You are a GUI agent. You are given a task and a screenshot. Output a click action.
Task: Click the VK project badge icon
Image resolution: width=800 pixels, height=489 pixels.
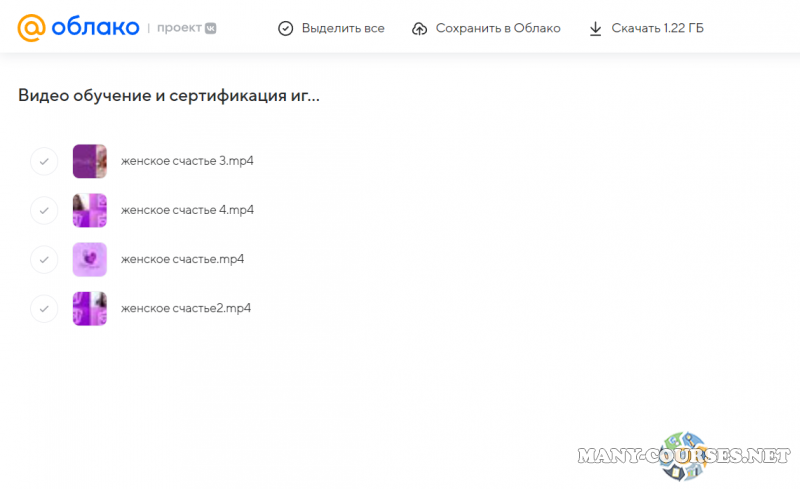[x=211, y=28]
